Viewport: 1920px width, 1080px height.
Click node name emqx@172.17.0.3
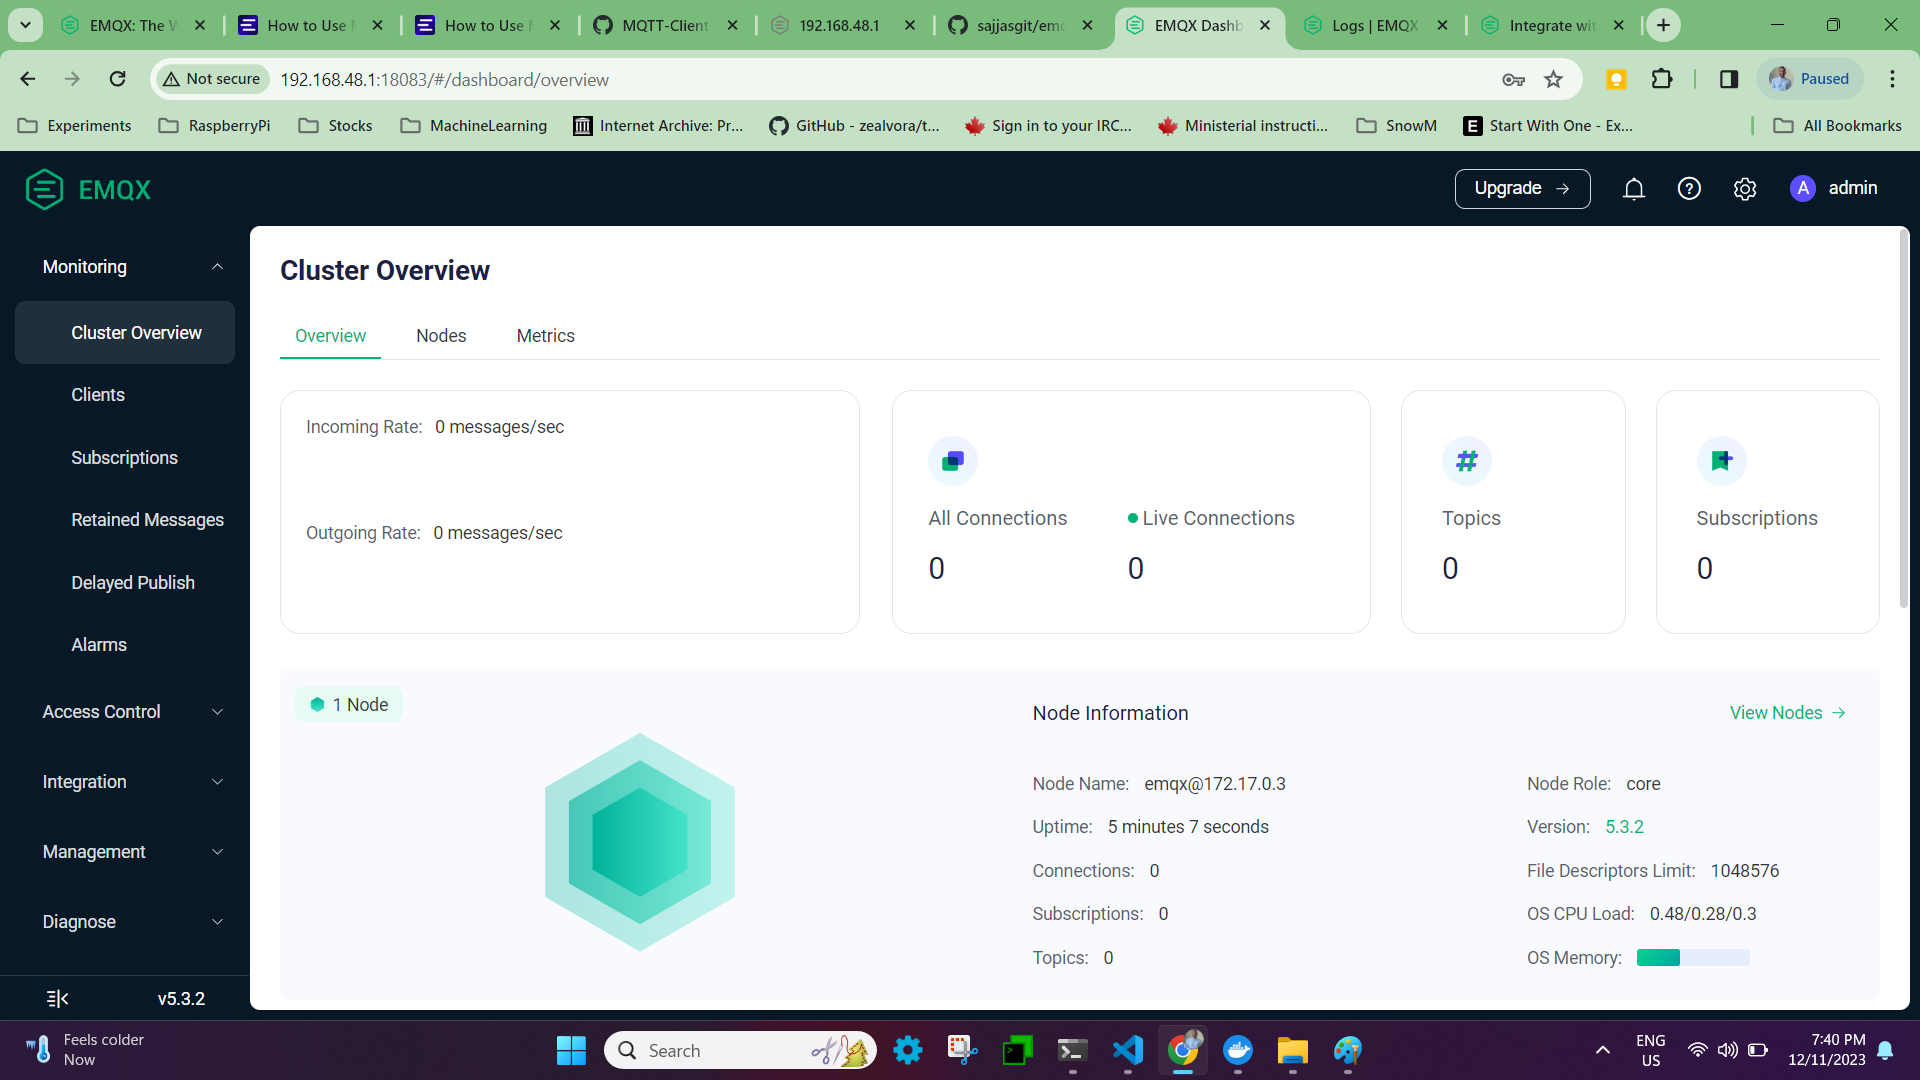click(1215, 784)
